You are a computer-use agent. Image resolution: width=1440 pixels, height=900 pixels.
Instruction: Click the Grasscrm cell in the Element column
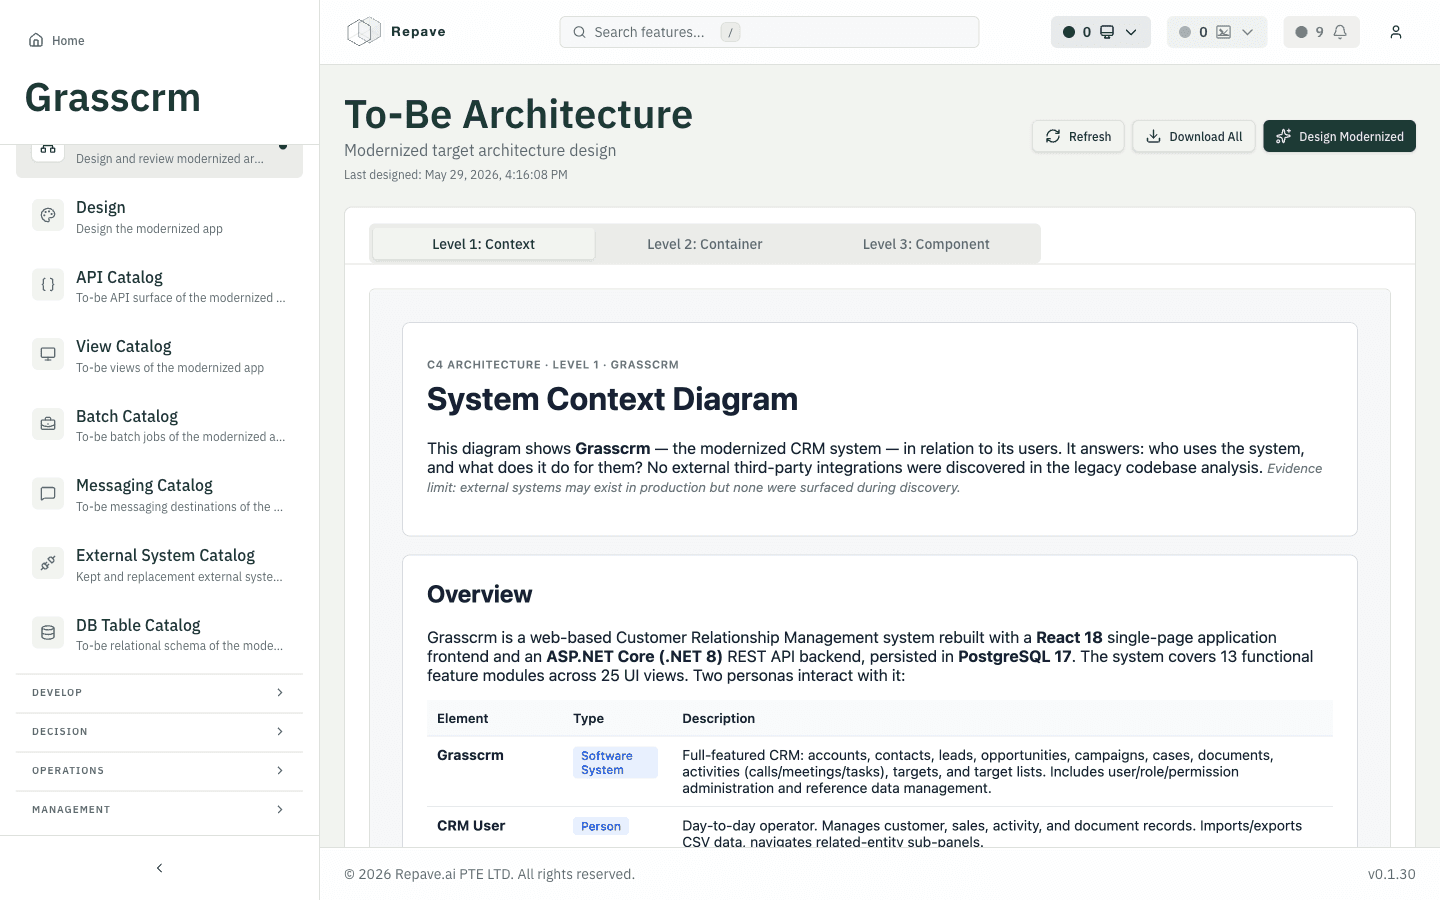470,755
